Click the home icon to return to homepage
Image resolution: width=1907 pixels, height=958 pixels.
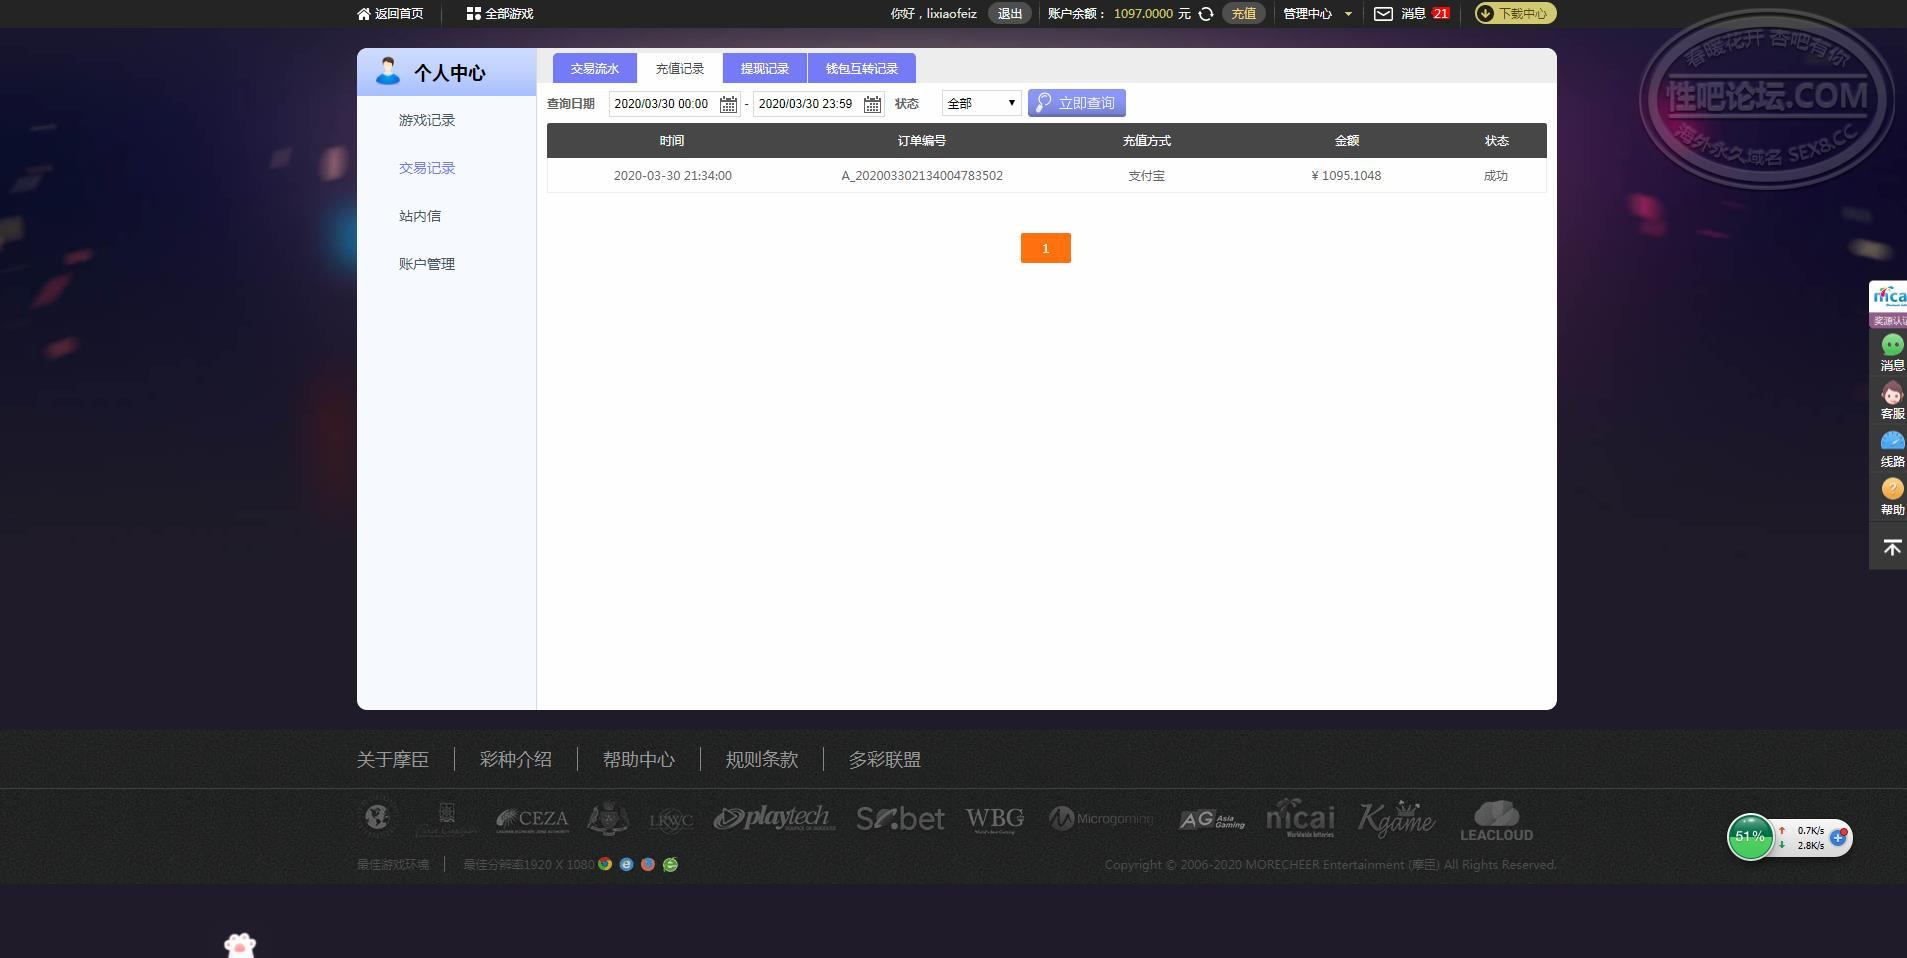coord(363,13)
